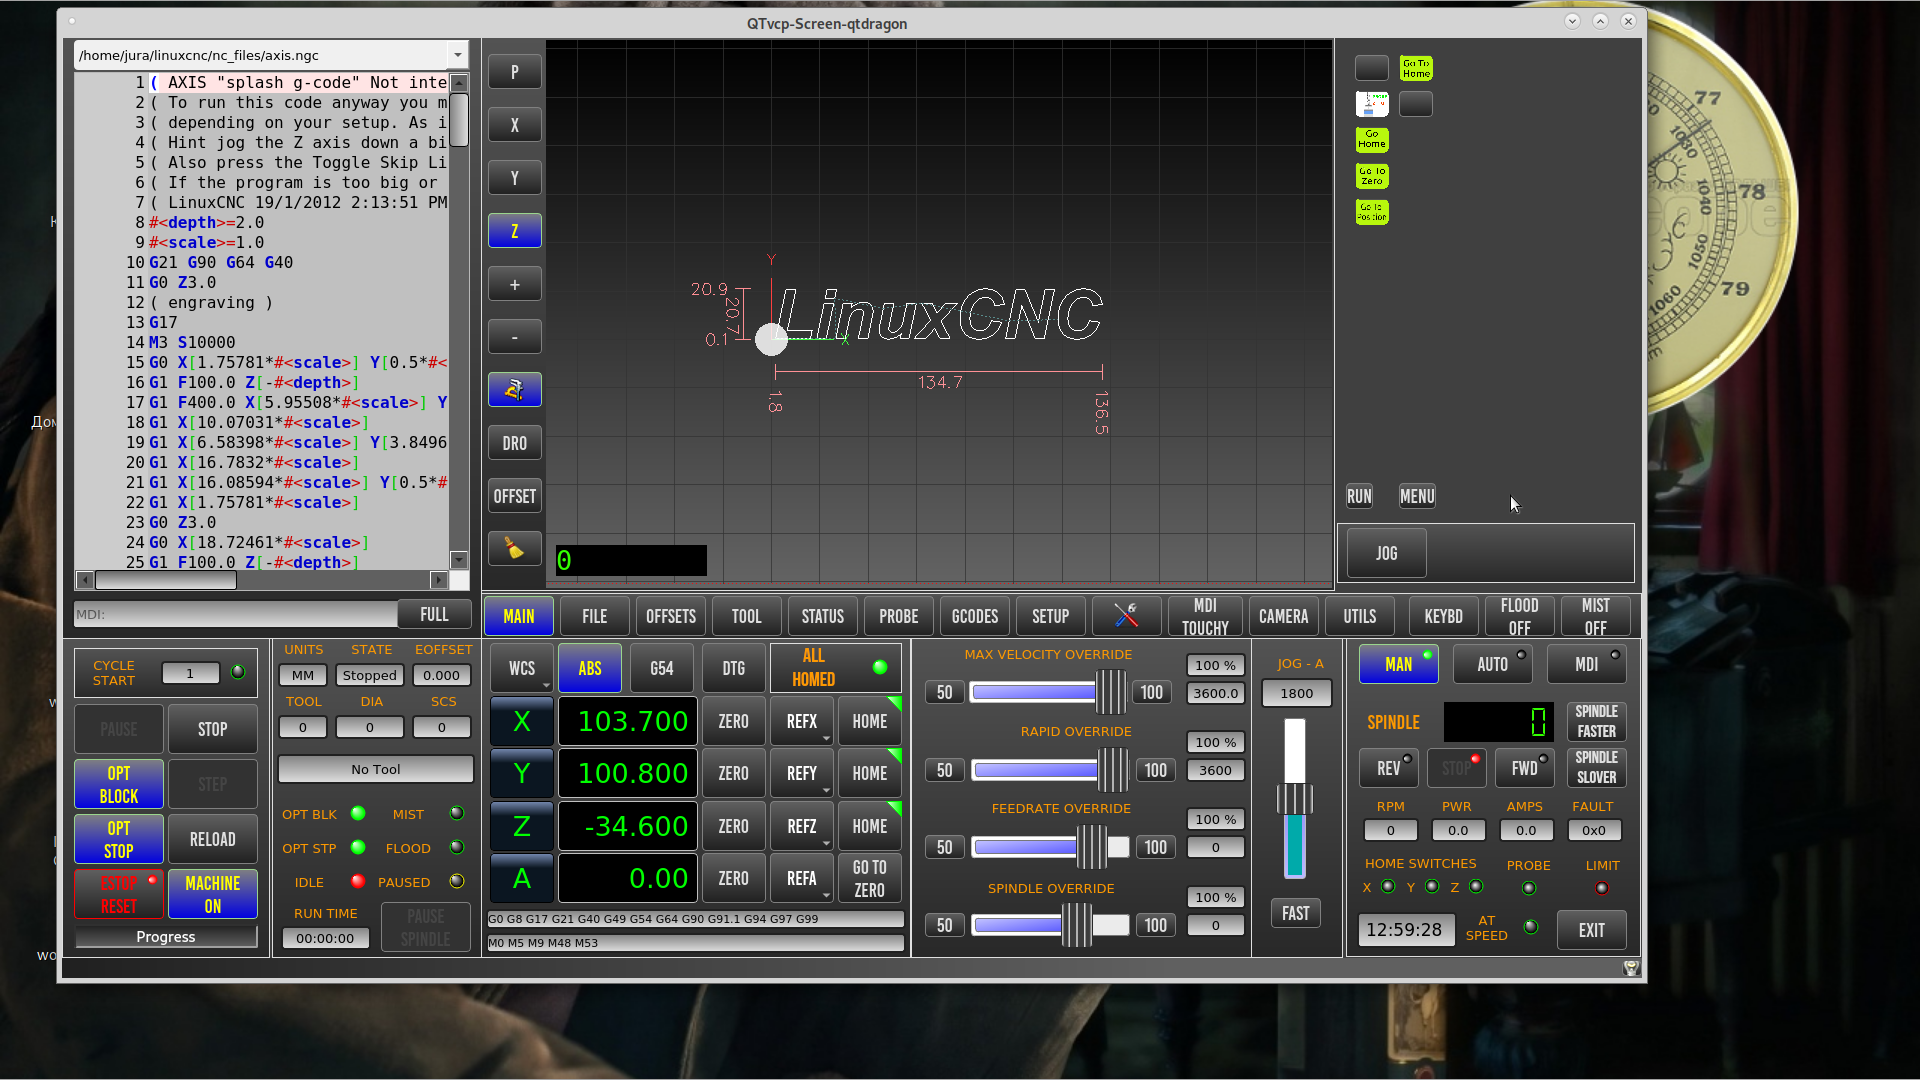
Task: Zoom in the preview with plus button
Action: (514, 284)
